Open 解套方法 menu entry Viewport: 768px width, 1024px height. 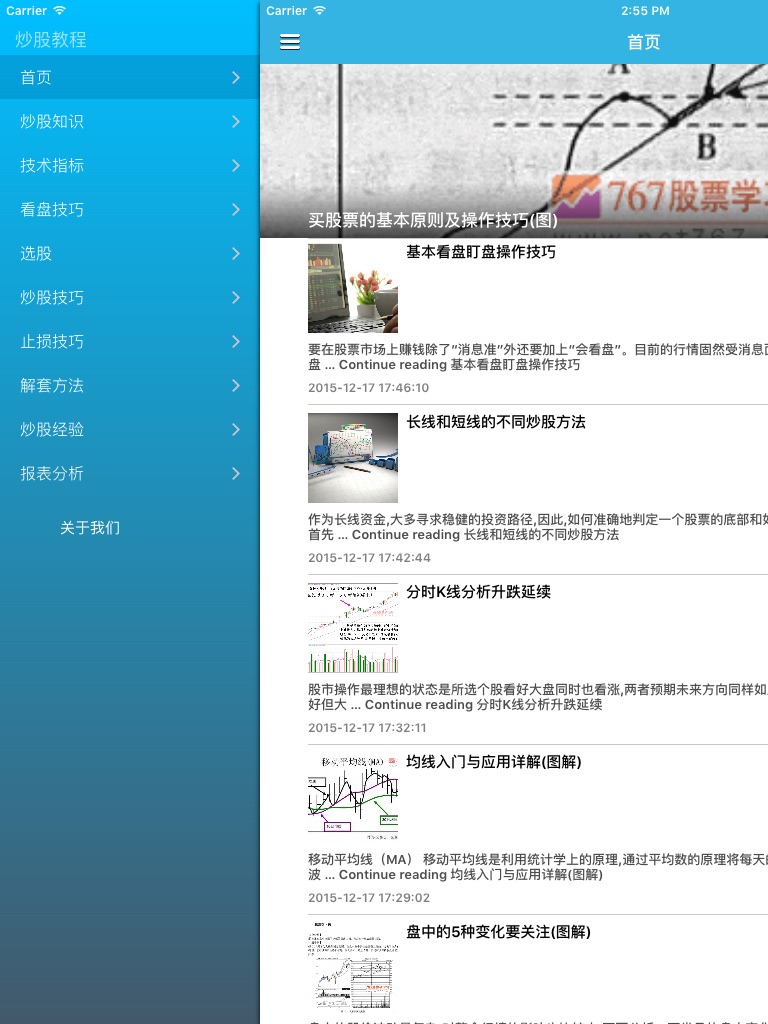[x=129, y=385]
